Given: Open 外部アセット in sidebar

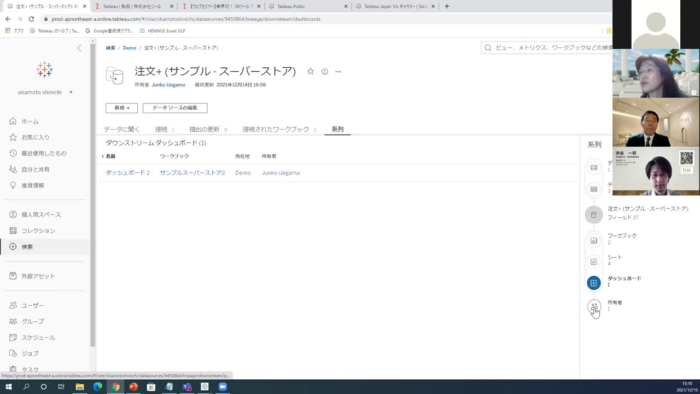Looking at the screenshot, I should [38, 276].
